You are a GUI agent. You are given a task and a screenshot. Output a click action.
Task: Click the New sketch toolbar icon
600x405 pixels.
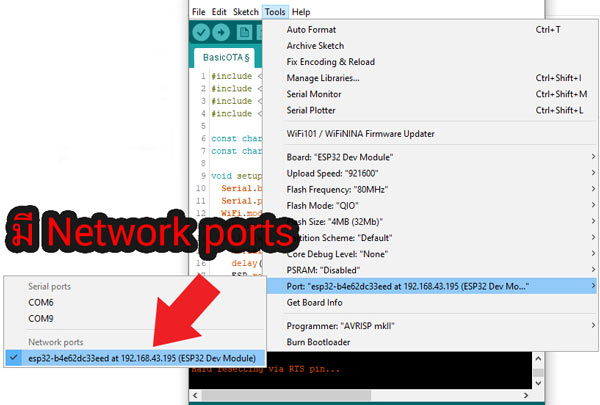click(244, 33)
